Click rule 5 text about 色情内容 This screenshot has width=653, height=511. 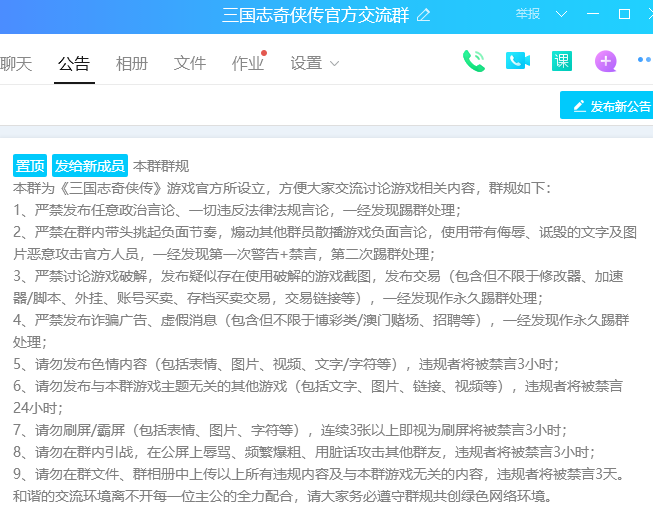286,364
